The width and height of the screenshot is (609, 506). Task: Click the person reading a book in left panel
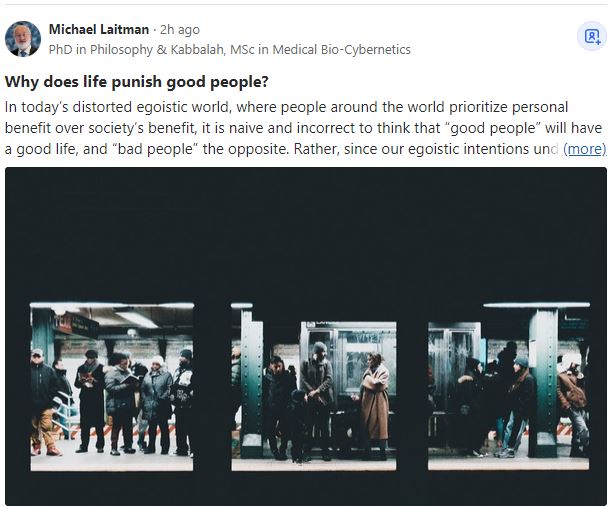[x=121, y=402]
